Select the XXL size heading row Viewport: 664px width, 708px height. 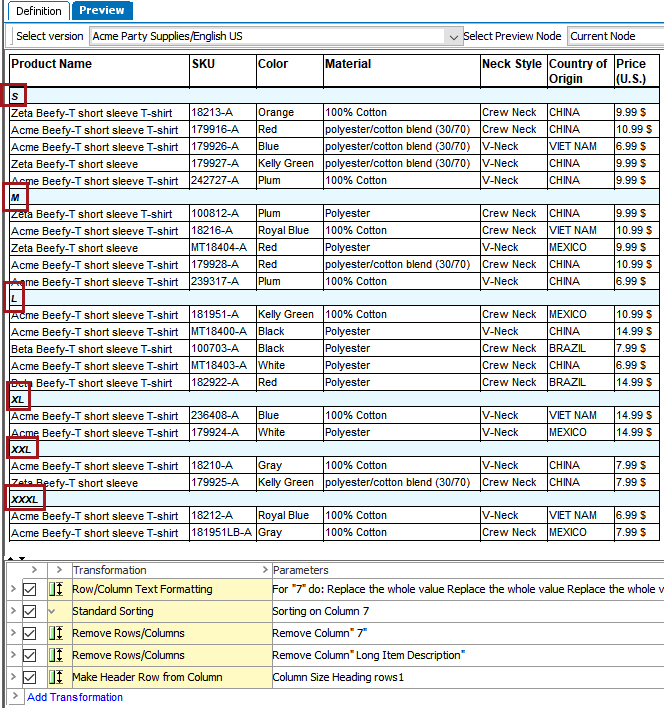[22, 449]
